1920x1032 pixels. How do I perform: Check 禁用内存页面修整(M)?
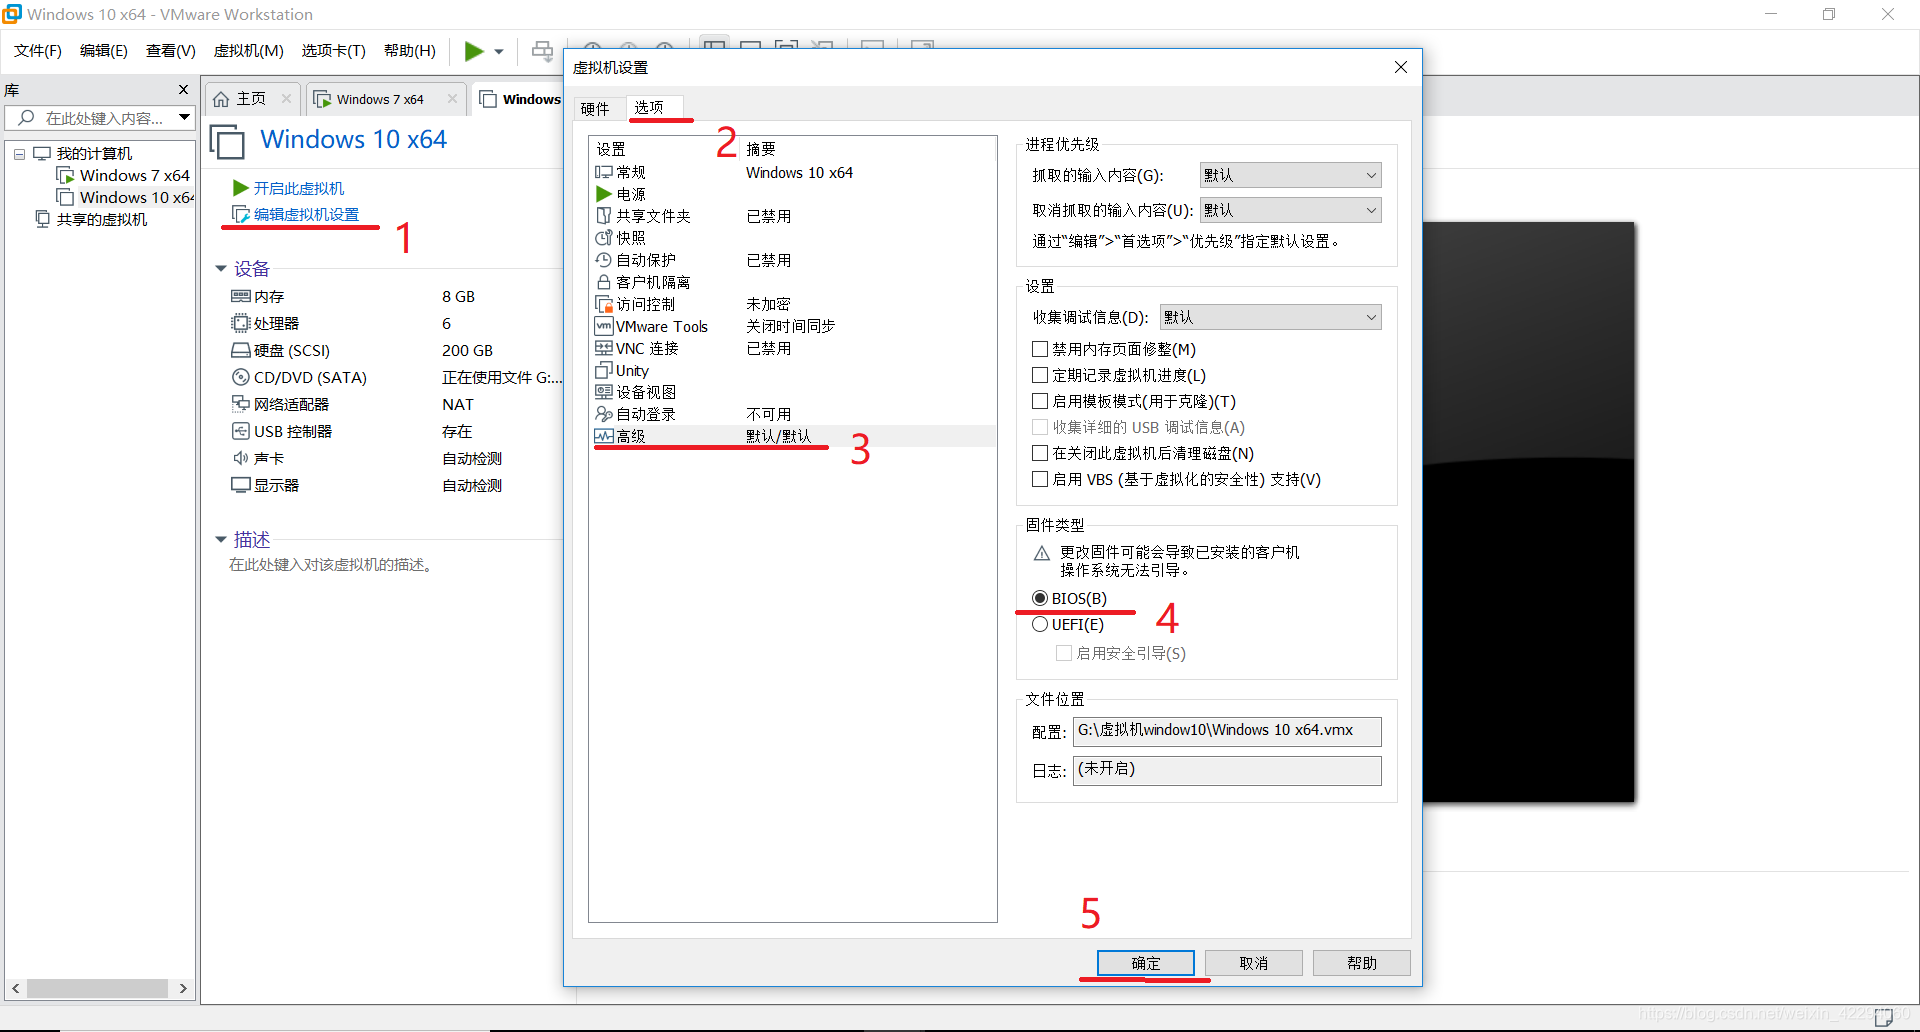[1040, 349]
